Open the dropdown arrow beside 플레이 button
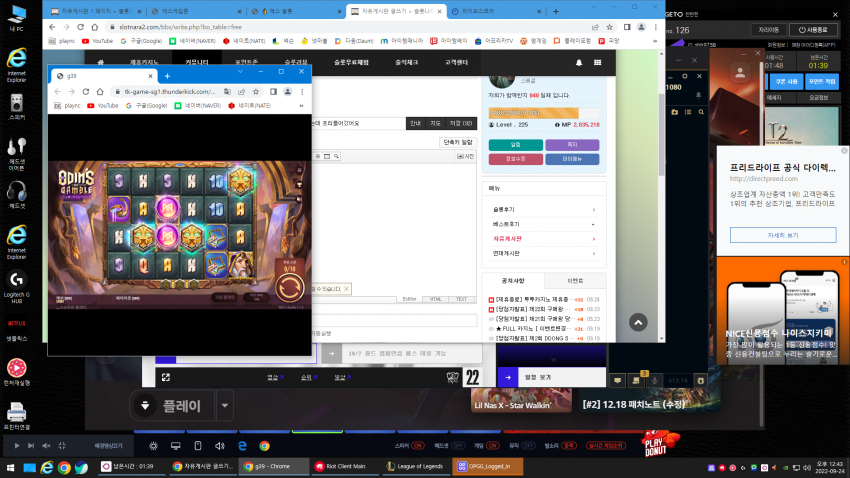The image size is (850, 478). tap(225, 405)
